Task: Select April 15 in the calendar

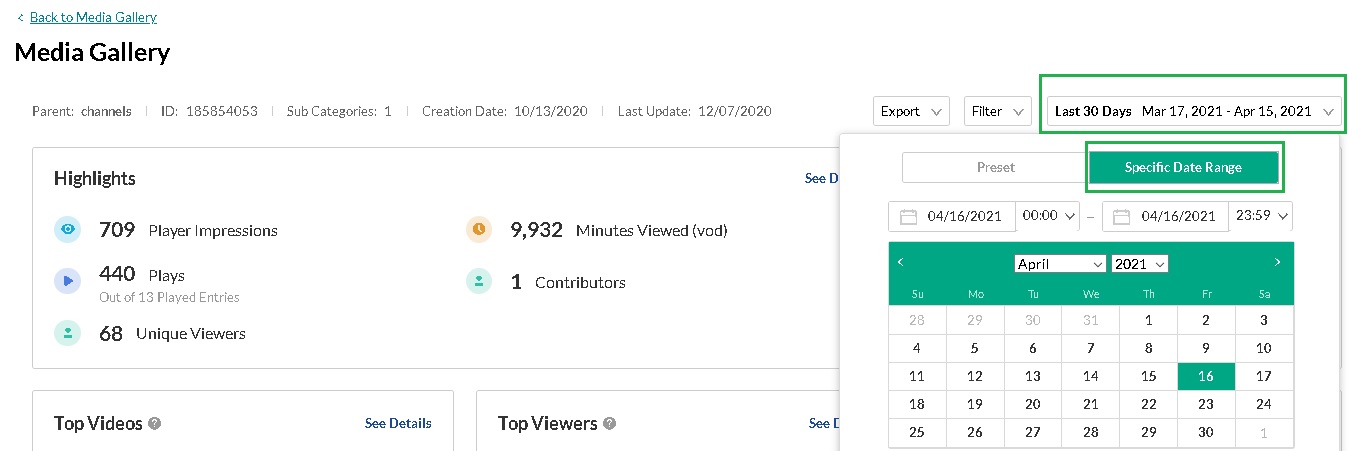Action: point(1148,376)
